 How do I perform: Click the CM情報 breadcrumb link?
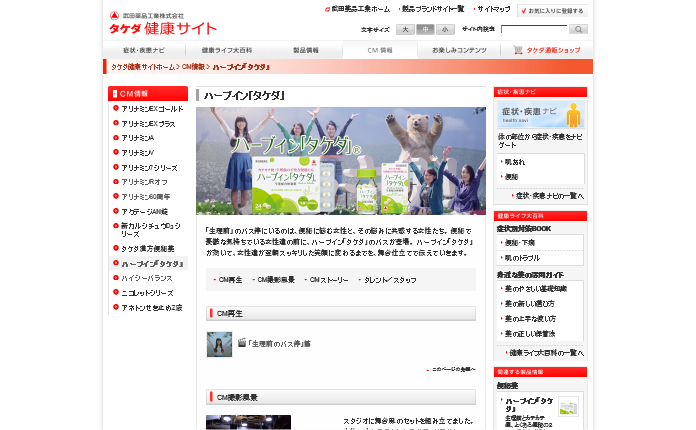pos(194,67)
